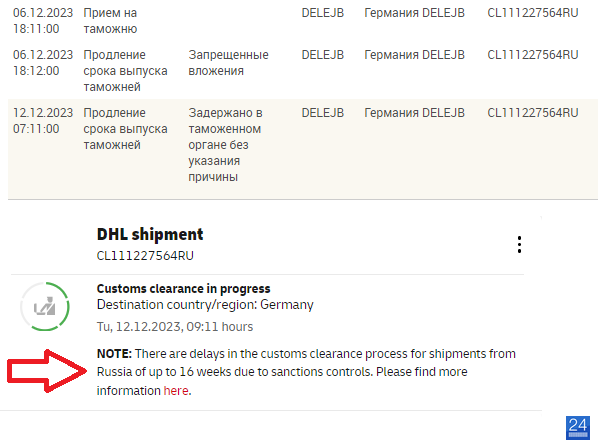Click the 'Запрещенные вложения' reason text
This screenshot has width=598, height=448.
(228, 63)
